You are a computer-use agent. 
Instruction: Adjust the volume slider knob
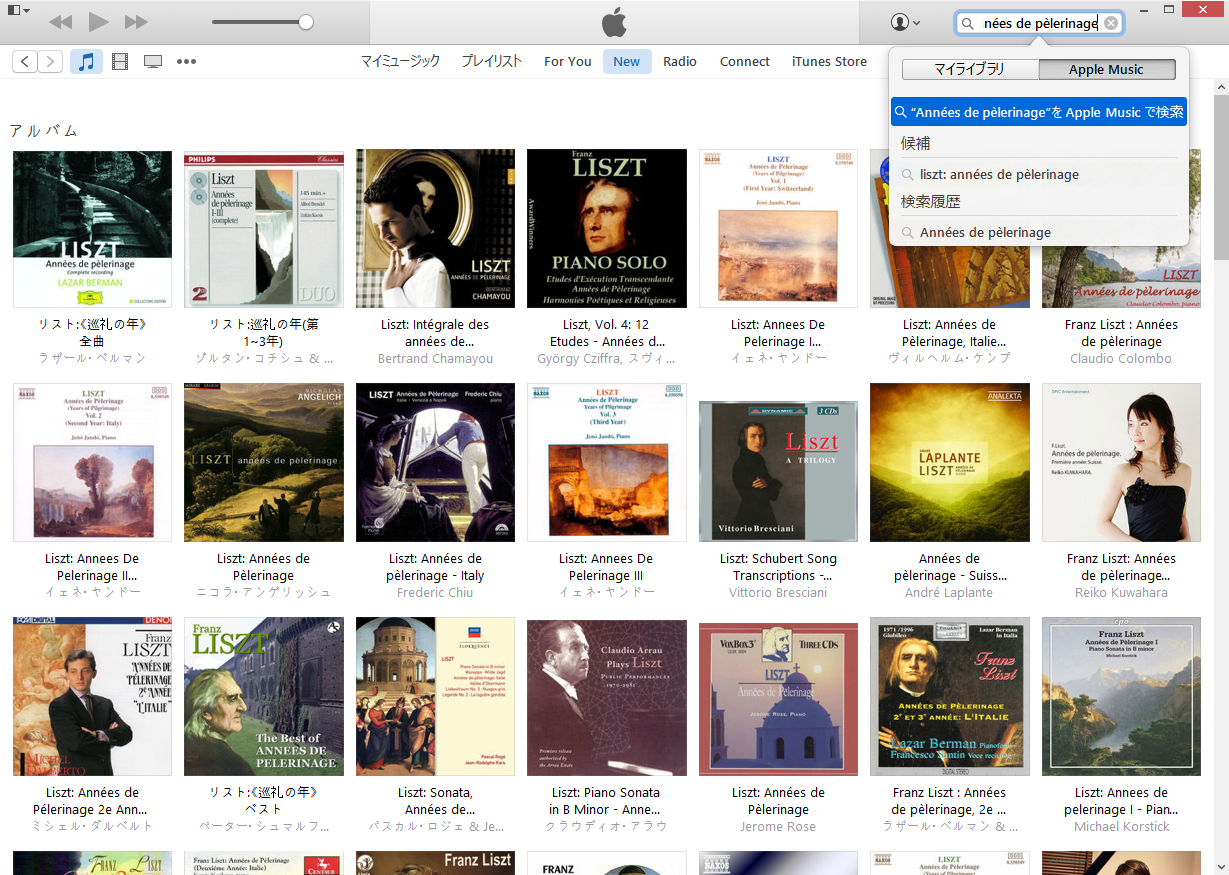pos(306,22)
